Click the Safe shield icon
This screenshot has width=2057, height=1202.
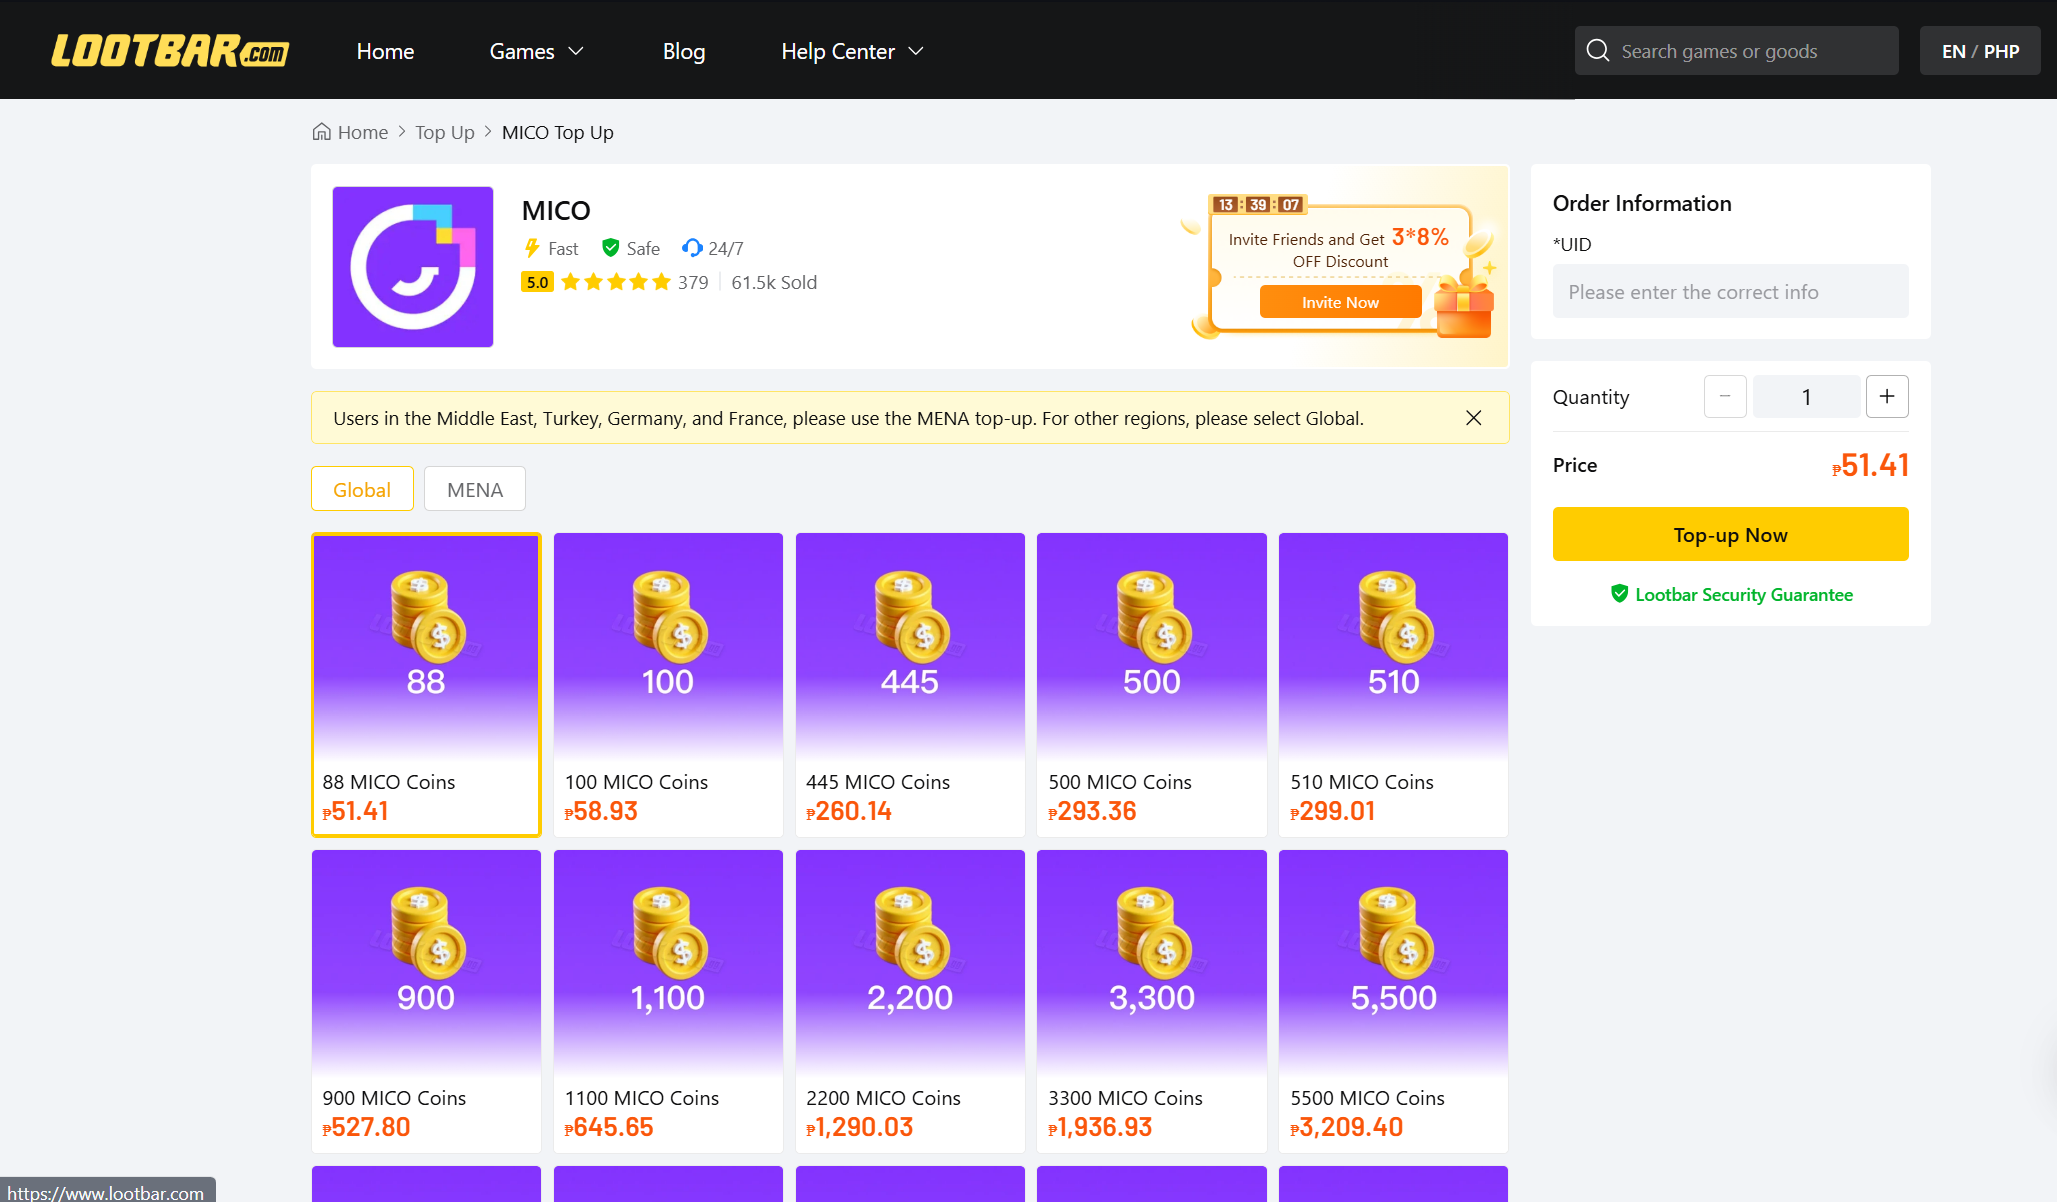coord(610,248)
